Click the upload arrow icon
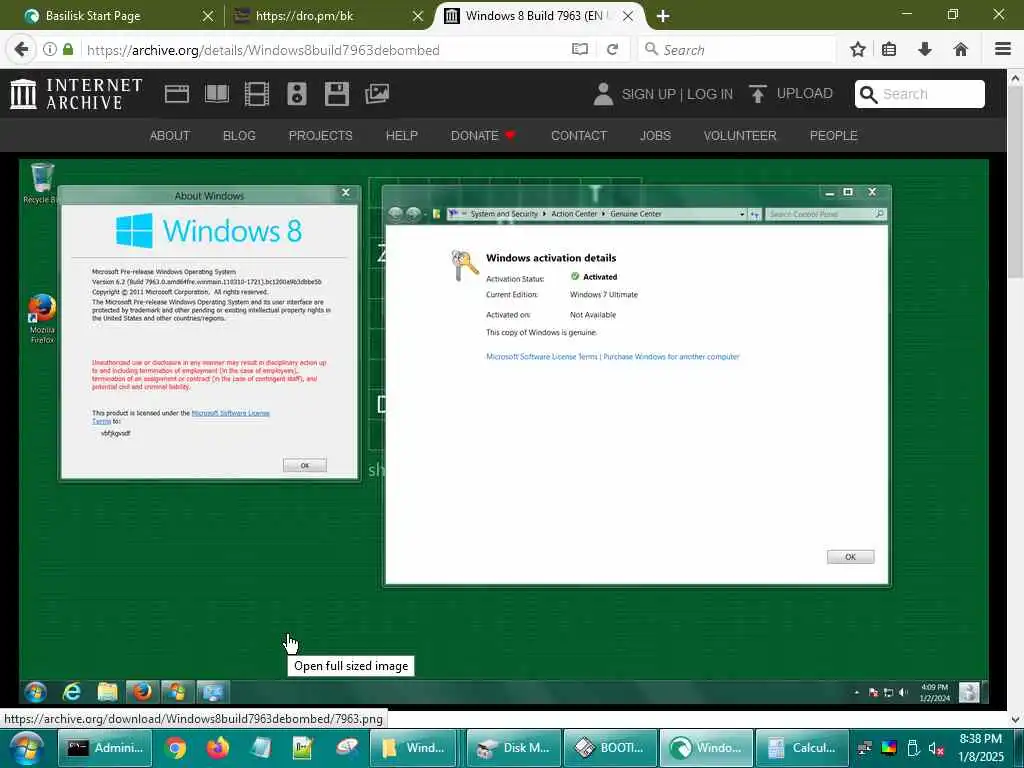Image resolution: width=1024 pixels, height=768 pixels. tap(758, 94)
